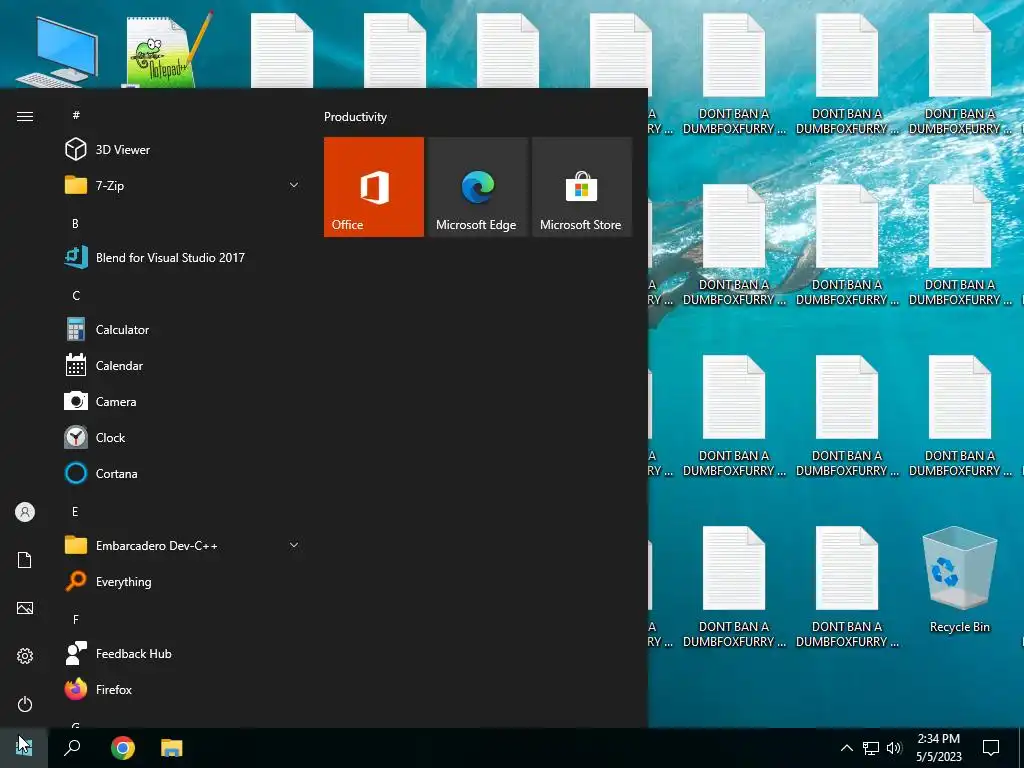The height and width of the screenshot is (768, 1024).
Task: Launch the Camera app
Action: click(x=183, y=402)
